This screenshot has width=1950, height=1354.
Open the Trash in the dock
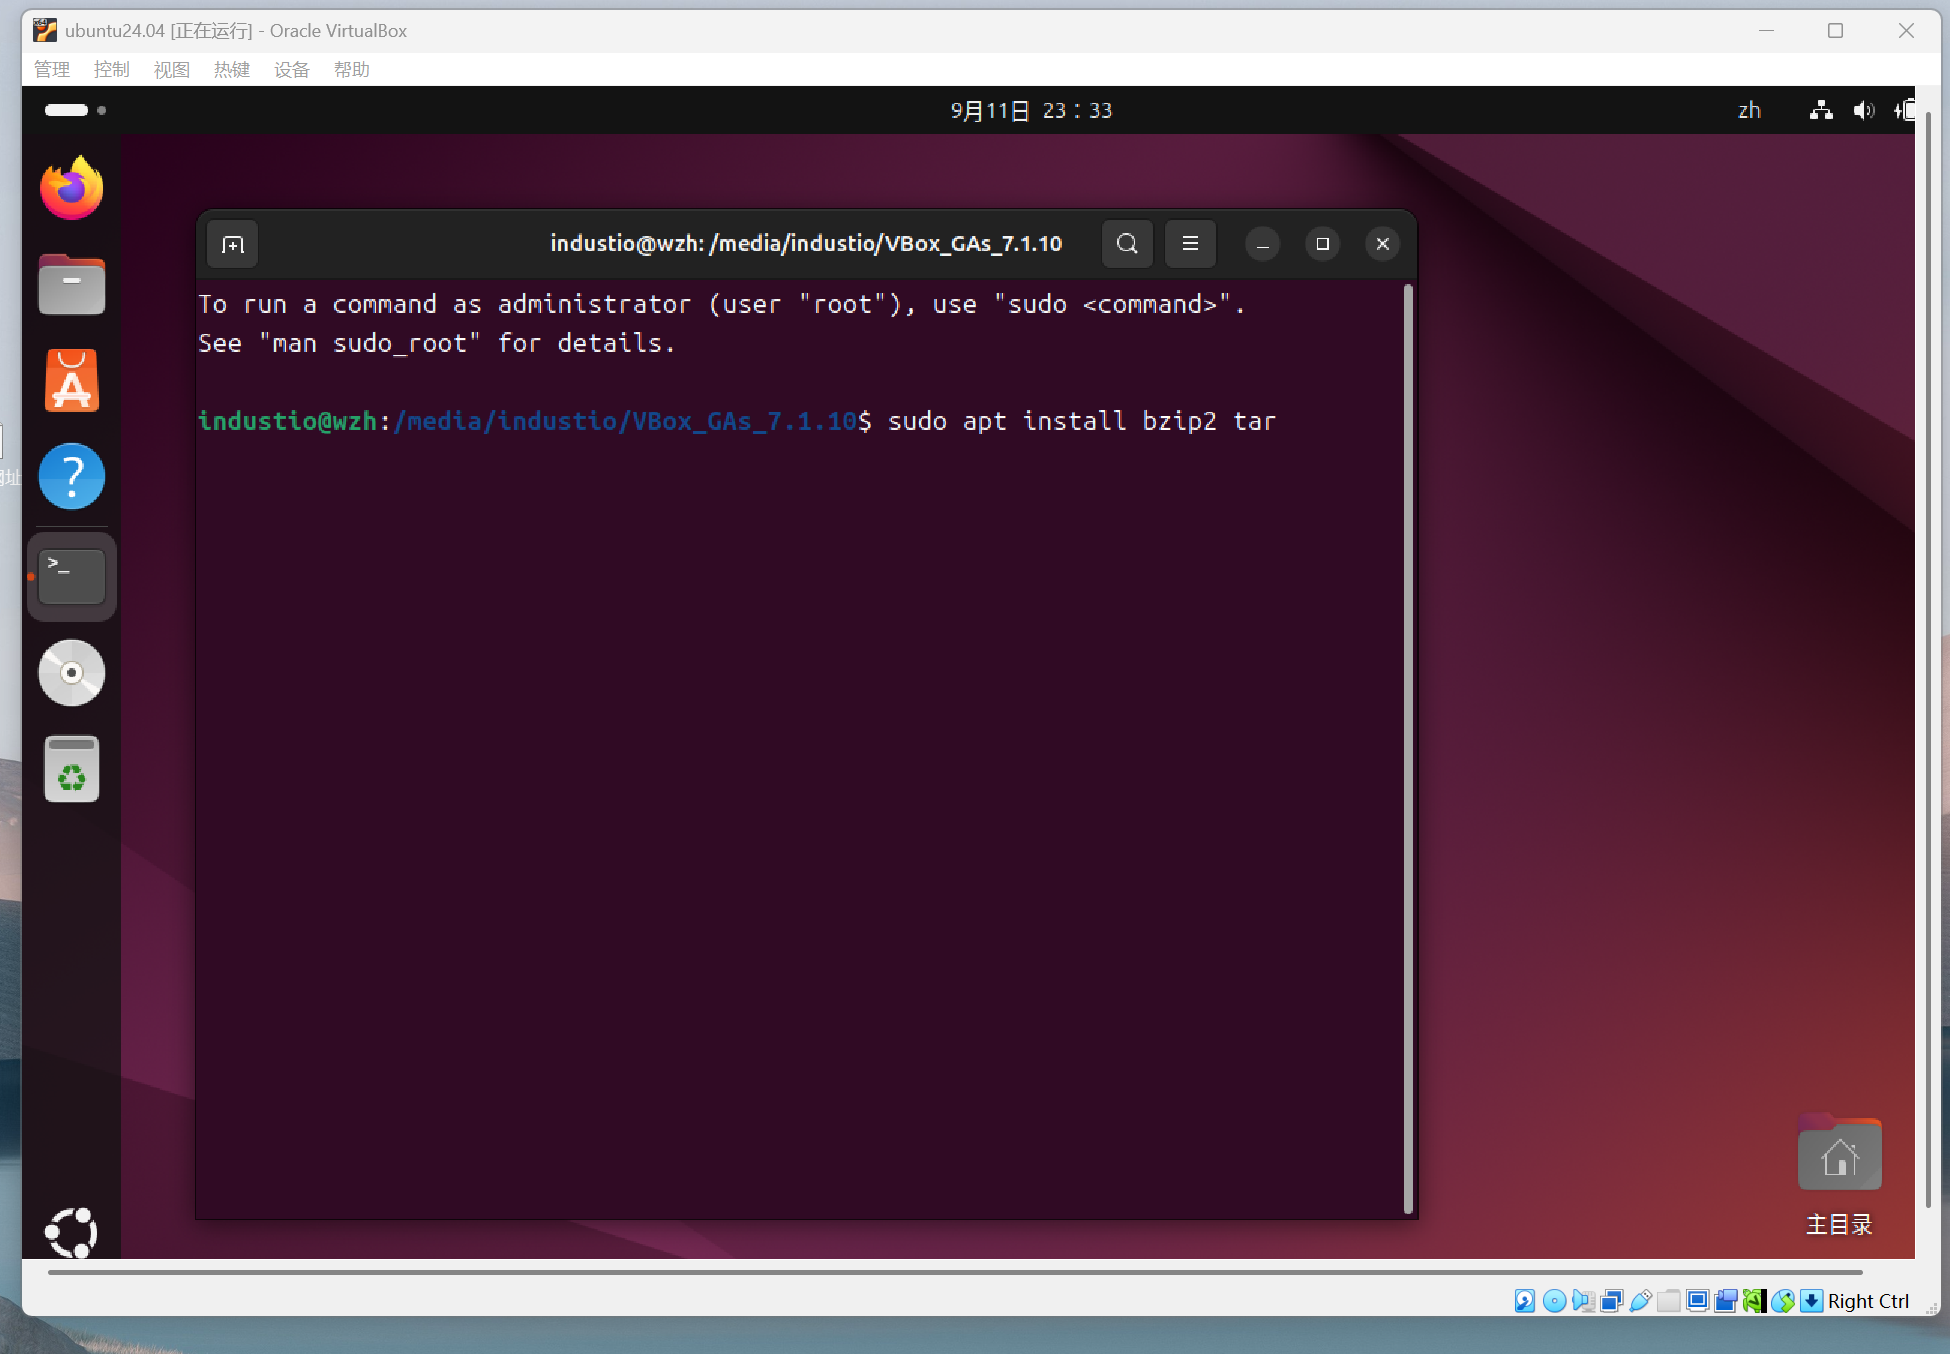(x=71, y=769)
